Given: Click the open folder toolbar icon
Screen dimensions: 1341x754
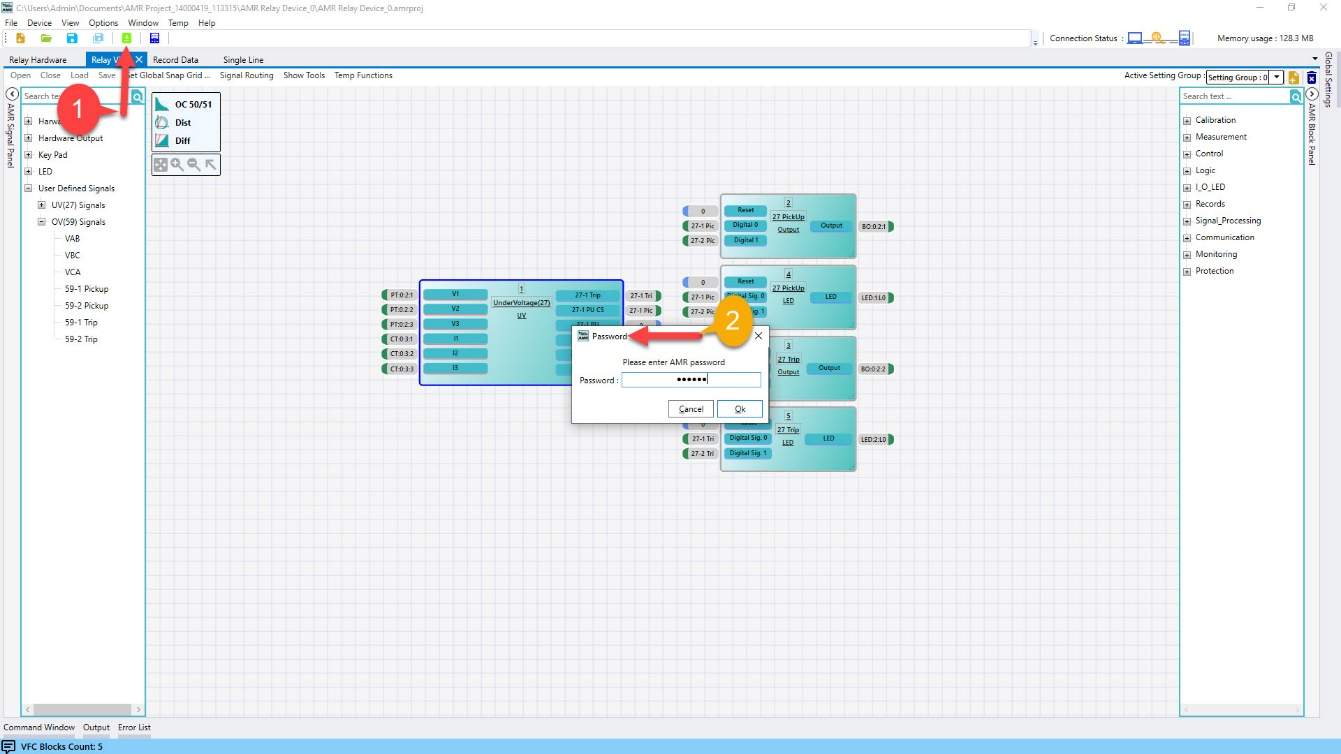Looking at the screenshot, I should pos(46,38).
